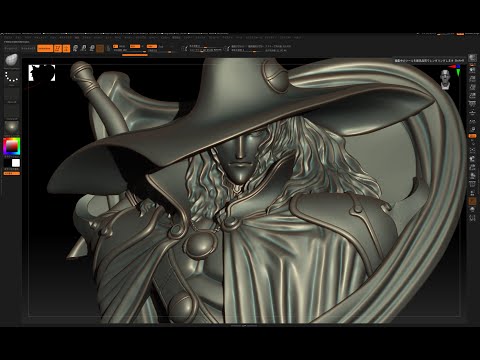Click the Projection Master button
This screenshot has width=480, height=360.
click(x=11, y=48)
